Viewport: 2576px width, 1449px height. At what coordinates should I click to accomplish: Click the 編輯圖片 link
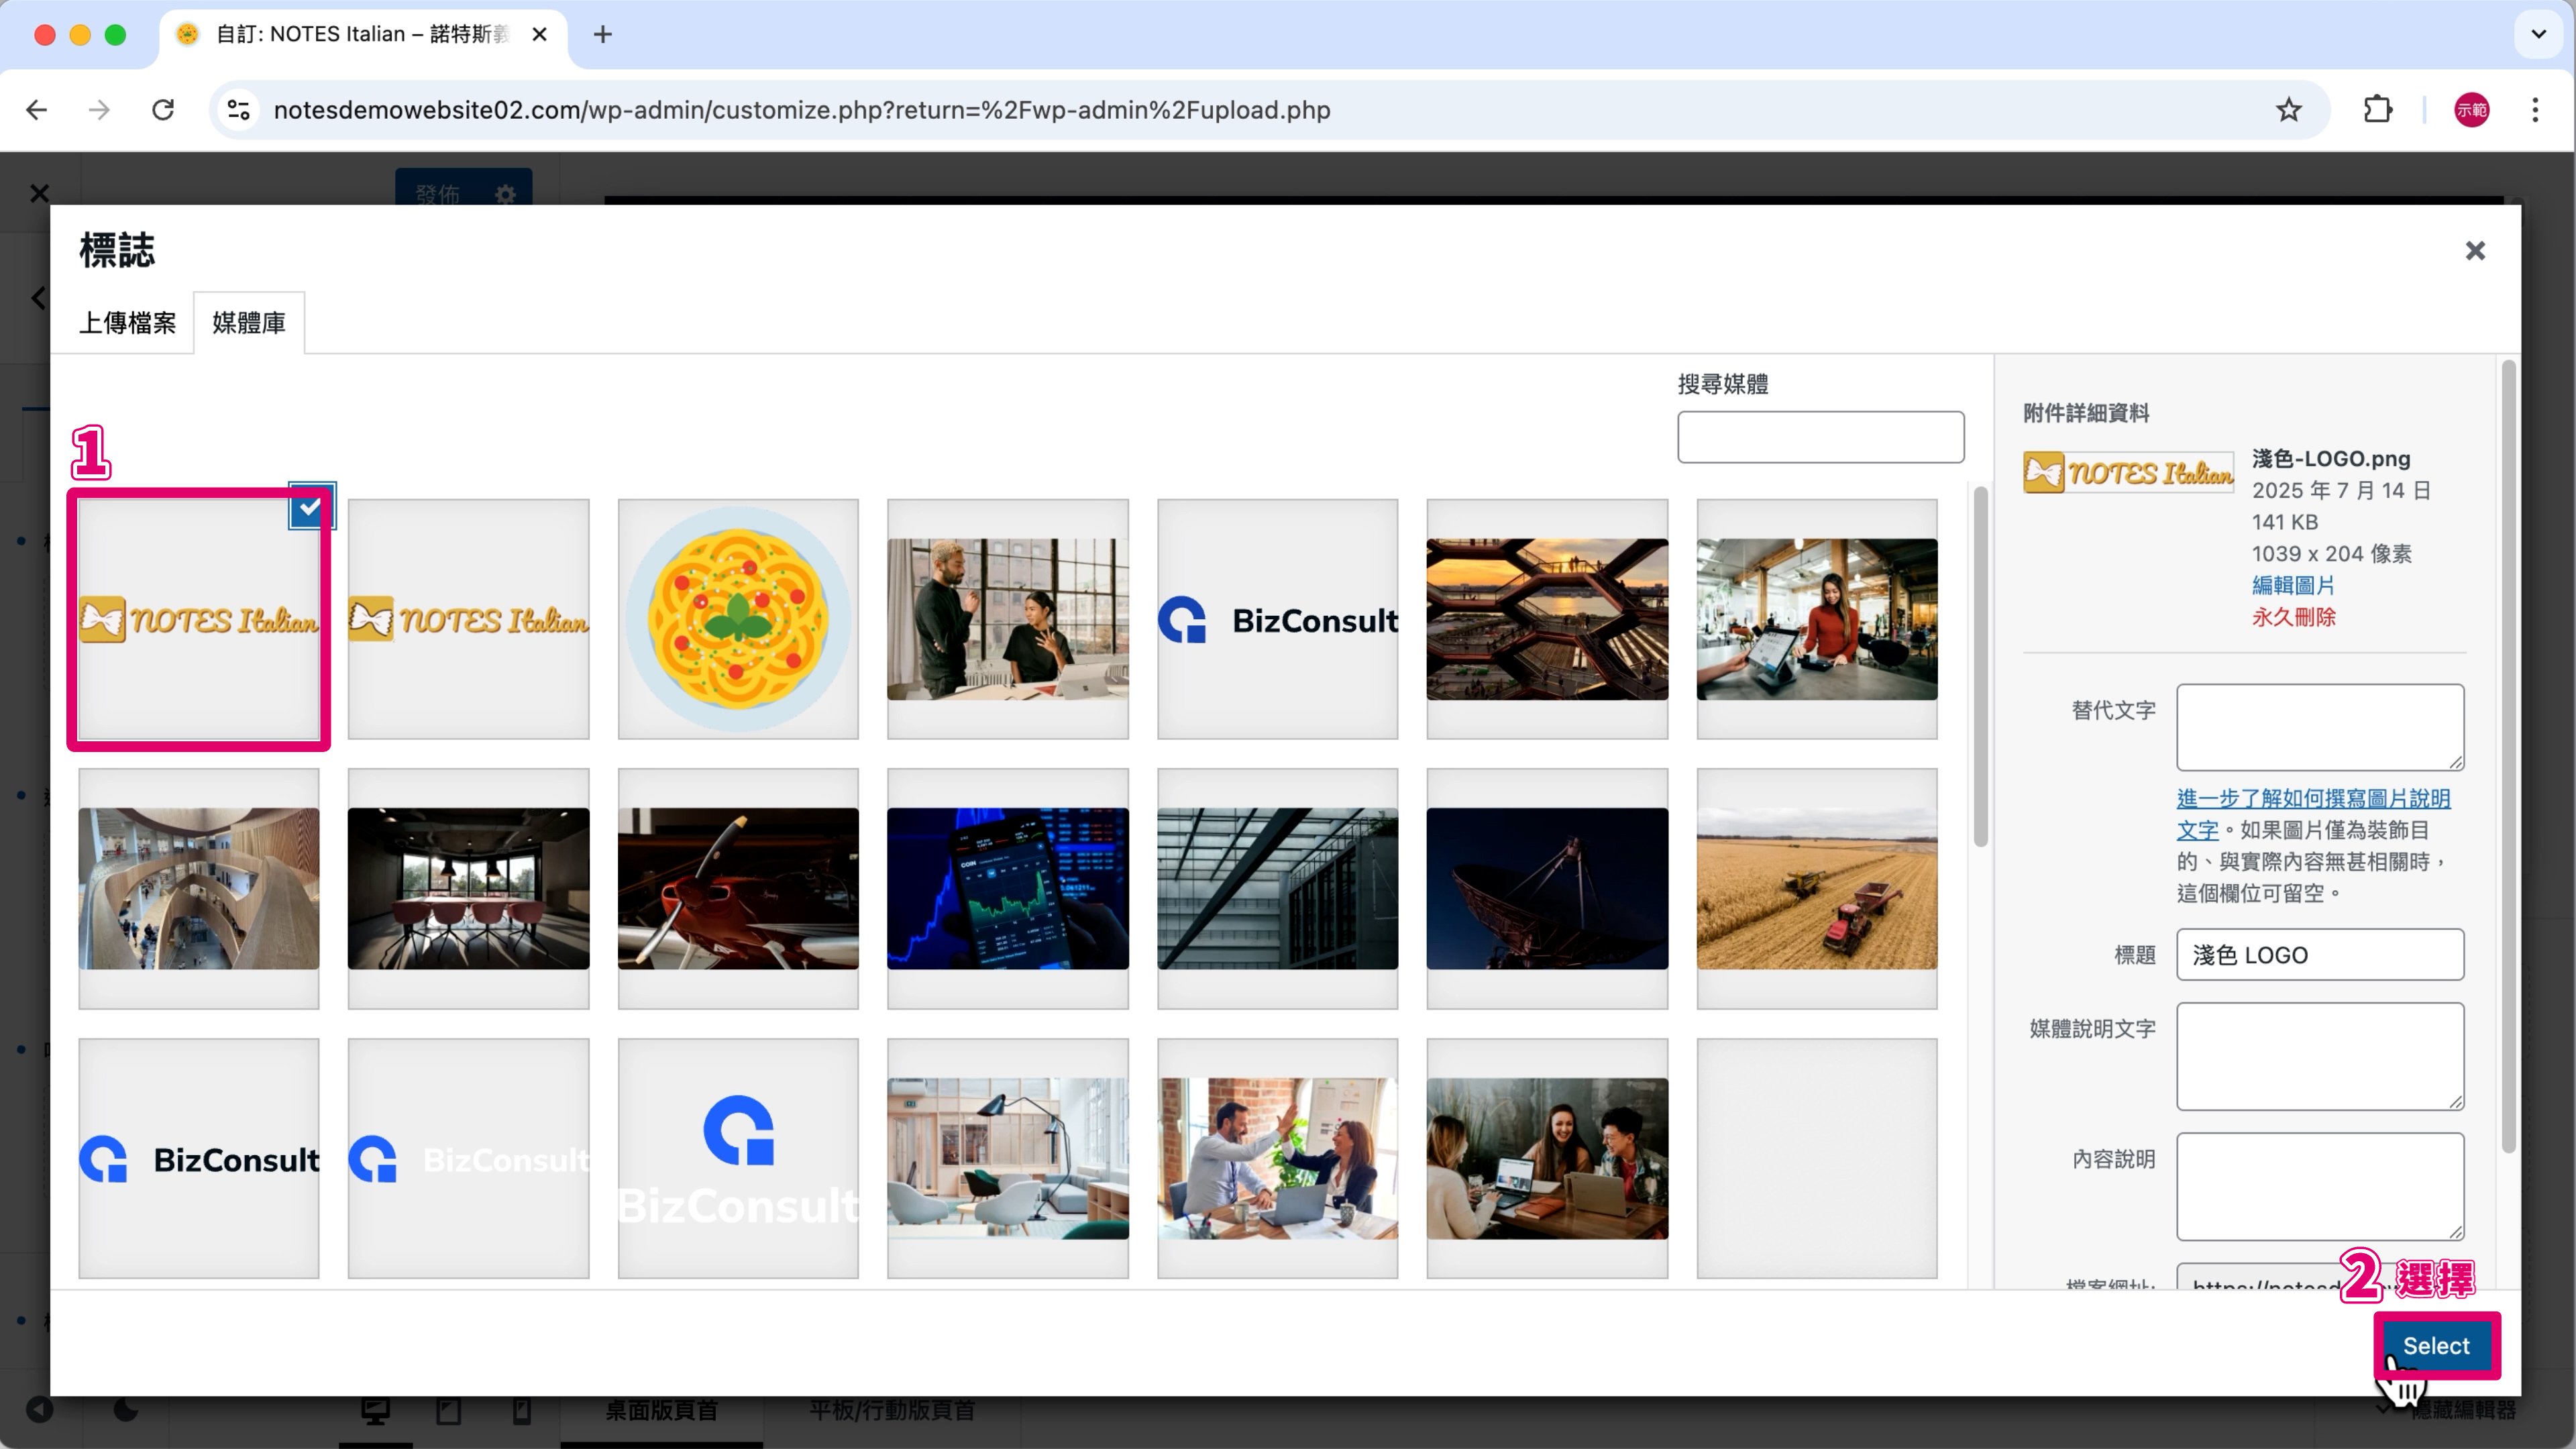click(x=2292, y=585)
